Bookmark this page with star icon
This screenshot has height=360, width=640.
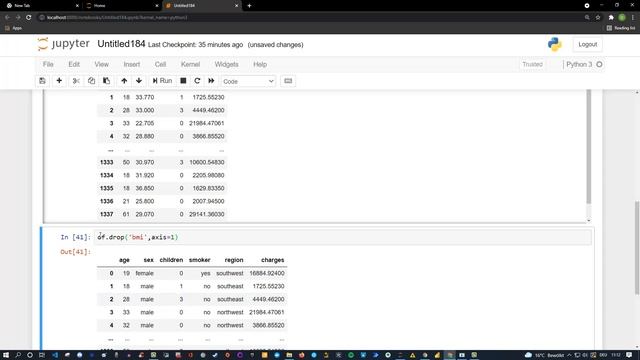(x=598, y=18)
